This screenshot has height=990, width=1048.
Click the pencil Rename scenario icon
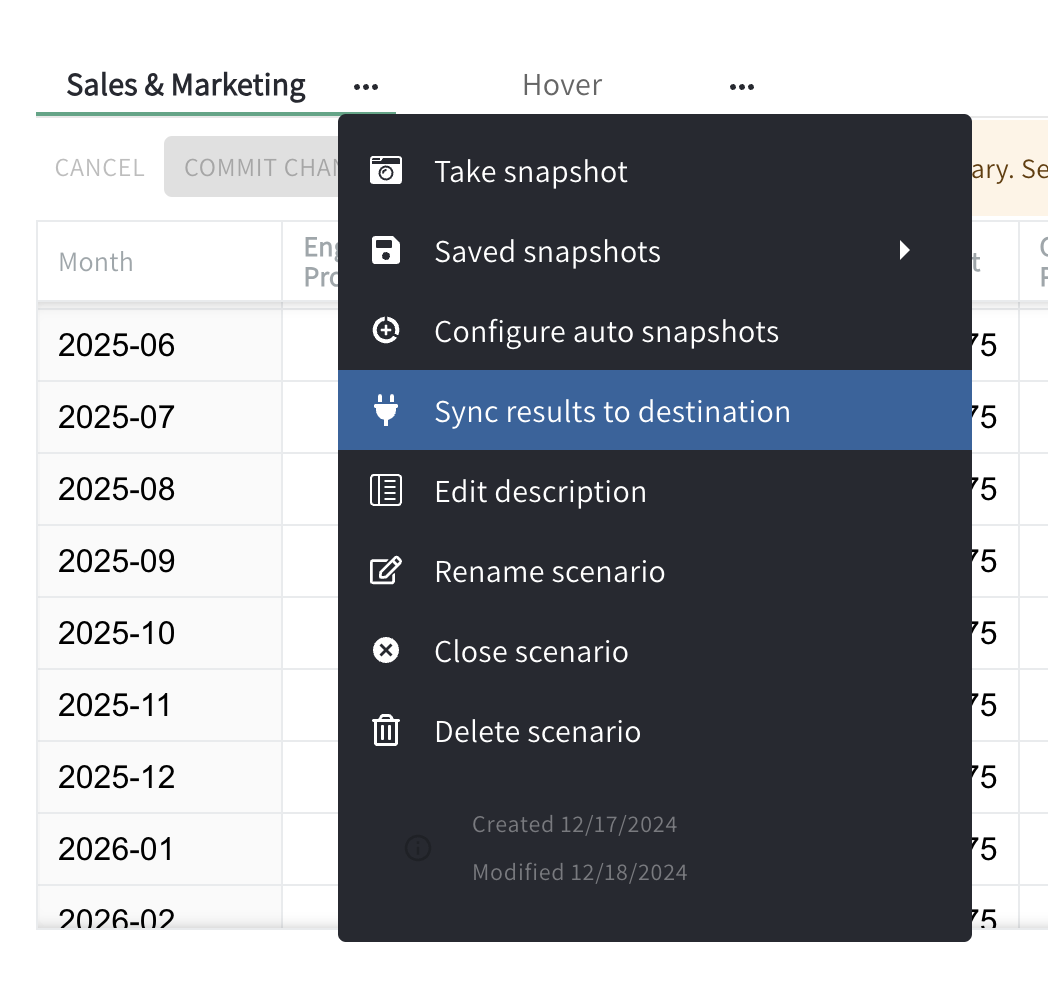coord(386,570)
